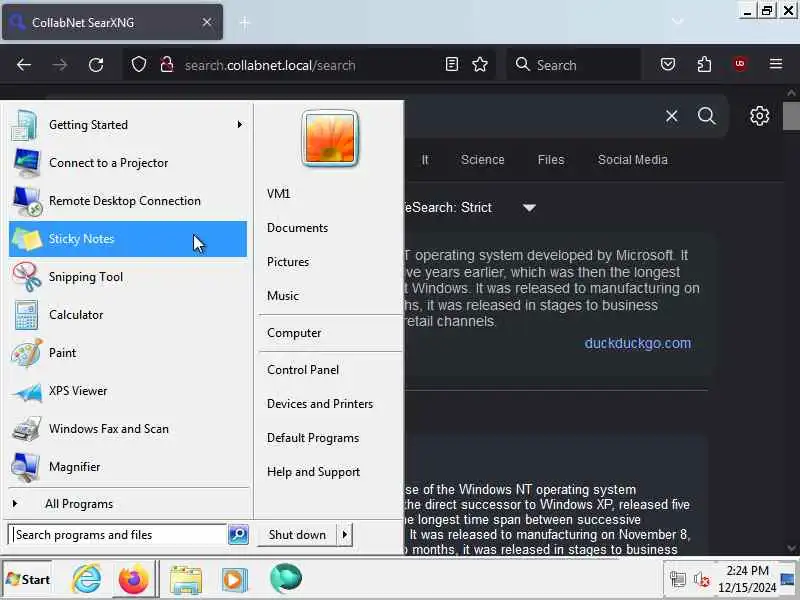Screen dimensions: 800x600
Task: Open the tab list chevron in Firefox
Action: [x=678, y=21]
